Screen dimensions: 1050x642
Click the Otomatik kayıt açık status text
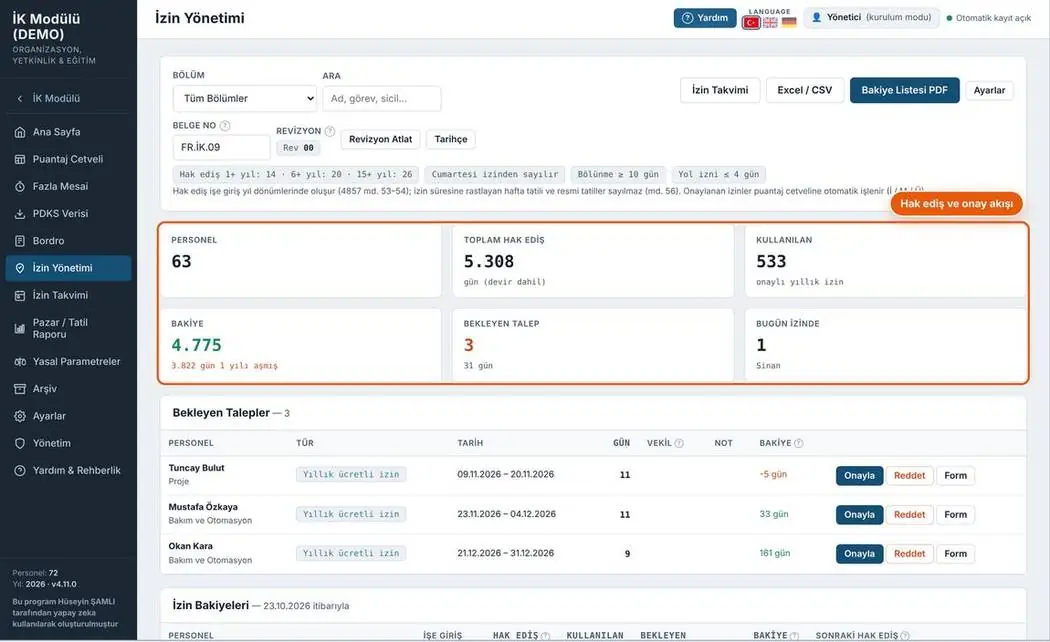tap(993, 18)
